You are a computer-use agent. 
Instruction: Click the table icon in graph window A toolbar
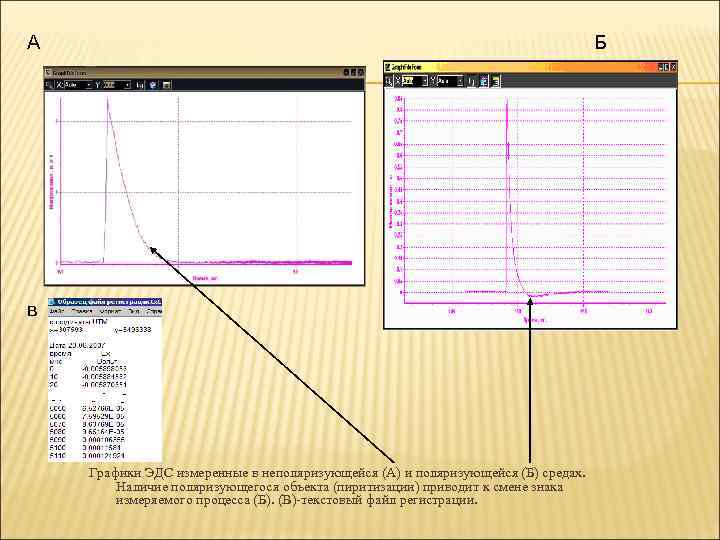click(x=167, y=85)
